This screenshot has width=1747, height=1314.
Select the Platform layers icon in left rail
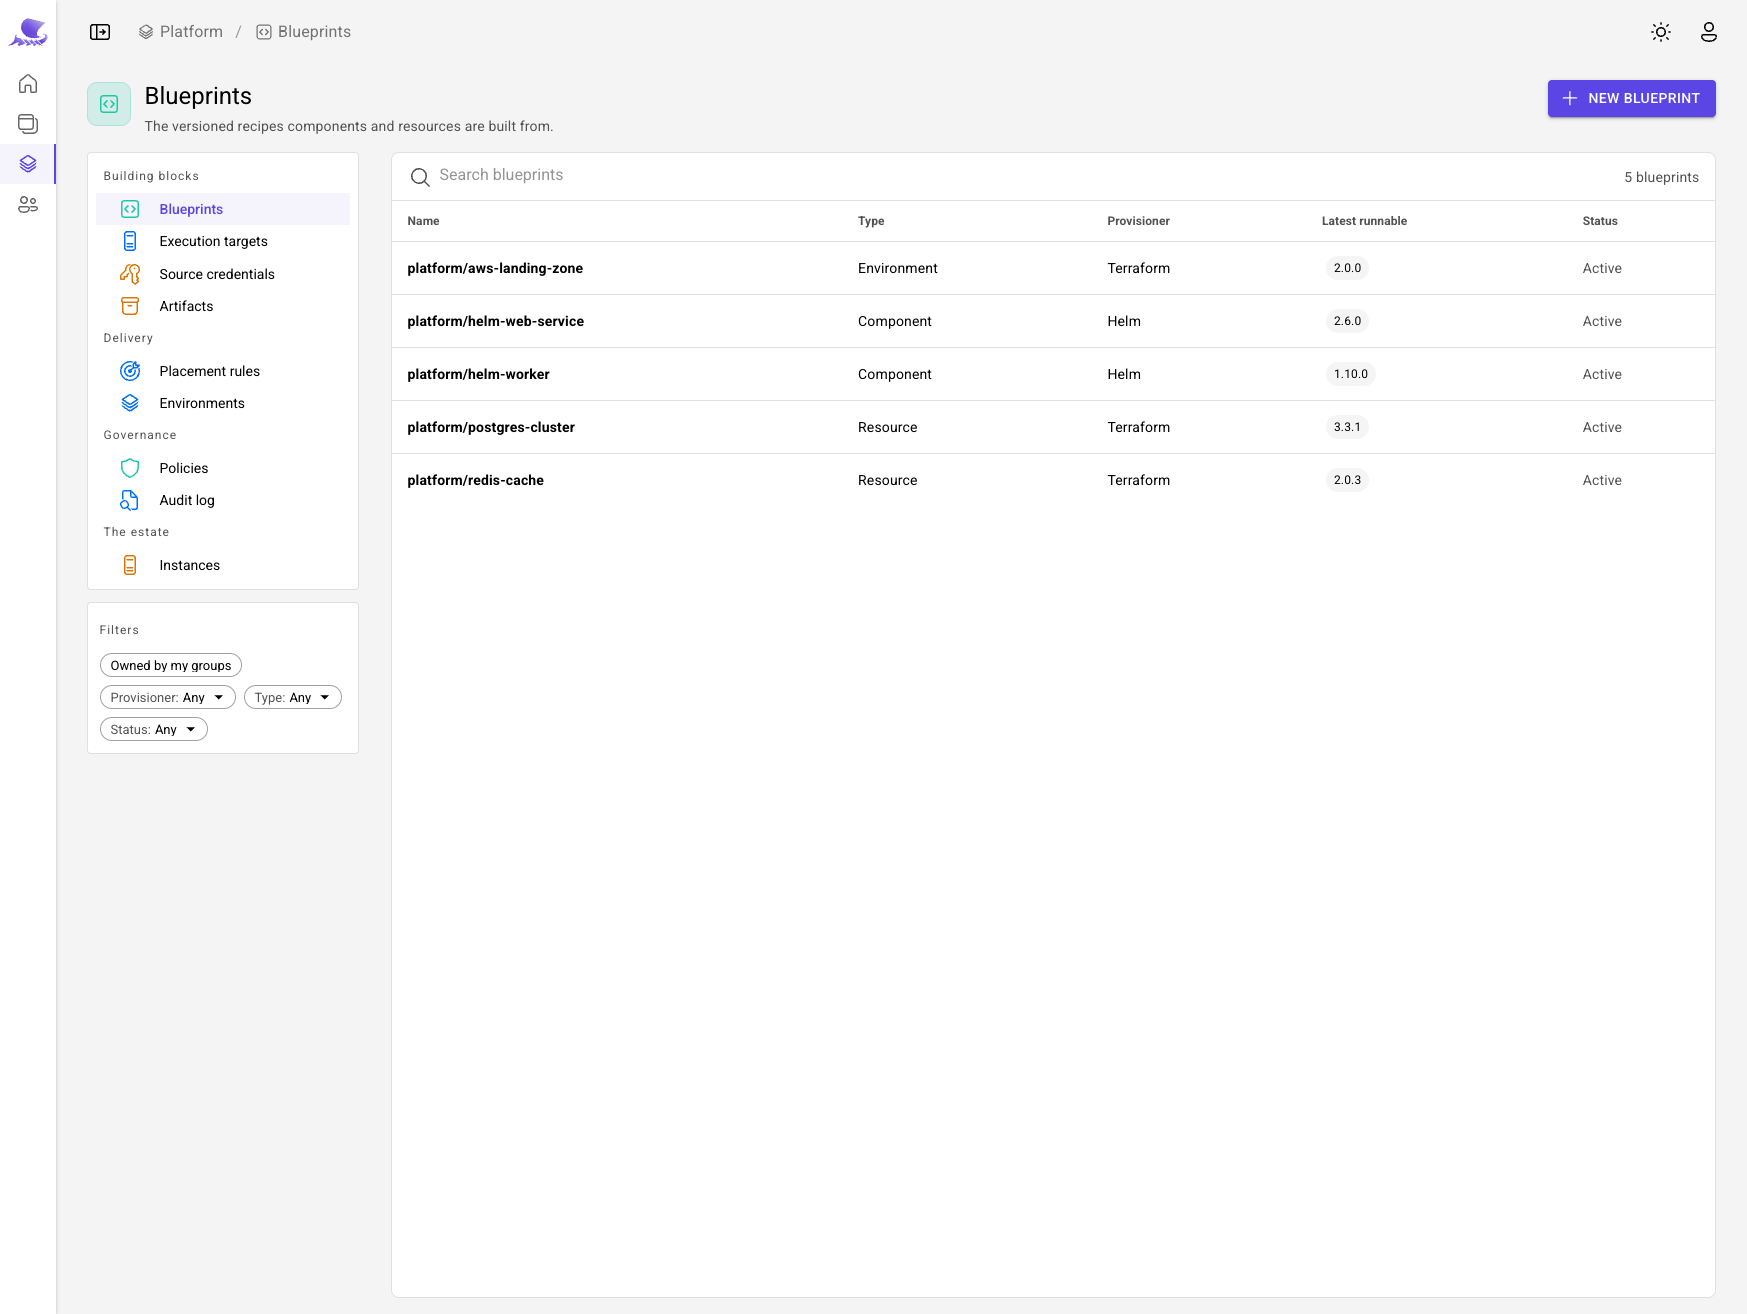(x=28, y=164)
